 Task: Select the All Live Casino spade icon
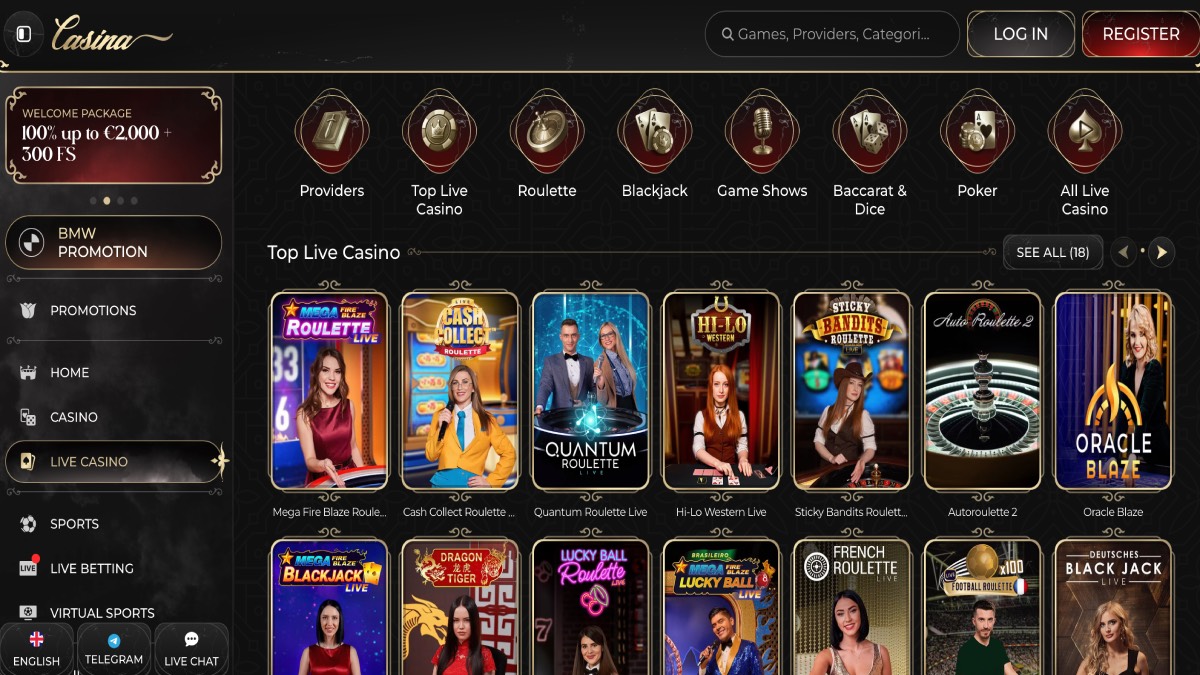[1085, 131]
